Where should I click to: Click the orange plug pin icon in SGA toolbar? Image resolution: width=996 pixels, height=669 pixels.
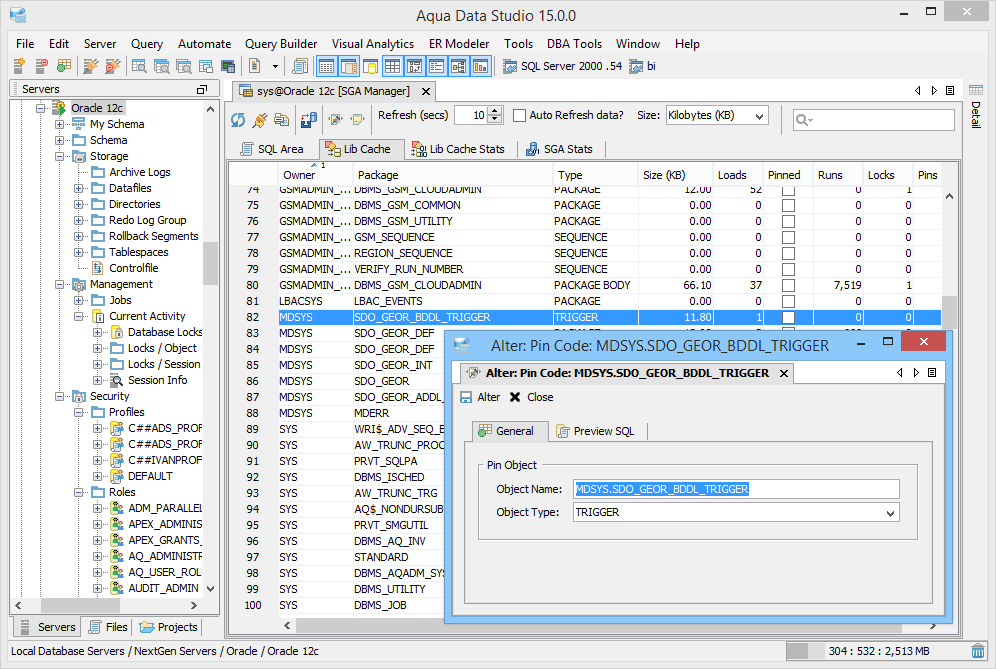tap(260, 119)
